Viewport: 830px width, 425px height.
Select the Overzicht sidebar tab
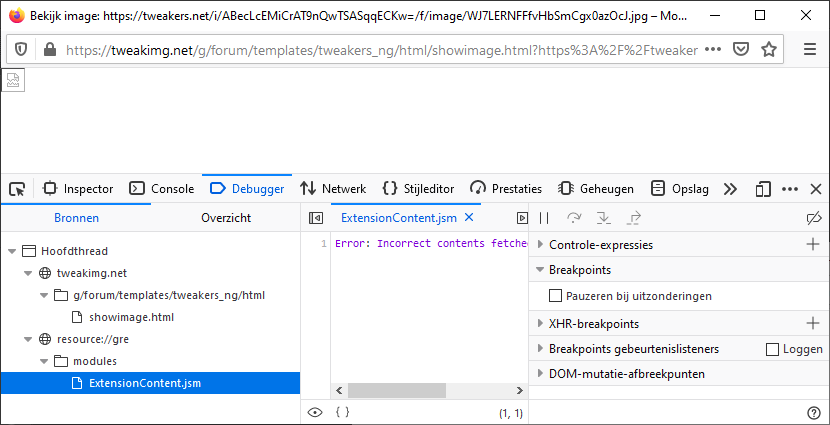point(226,218)
